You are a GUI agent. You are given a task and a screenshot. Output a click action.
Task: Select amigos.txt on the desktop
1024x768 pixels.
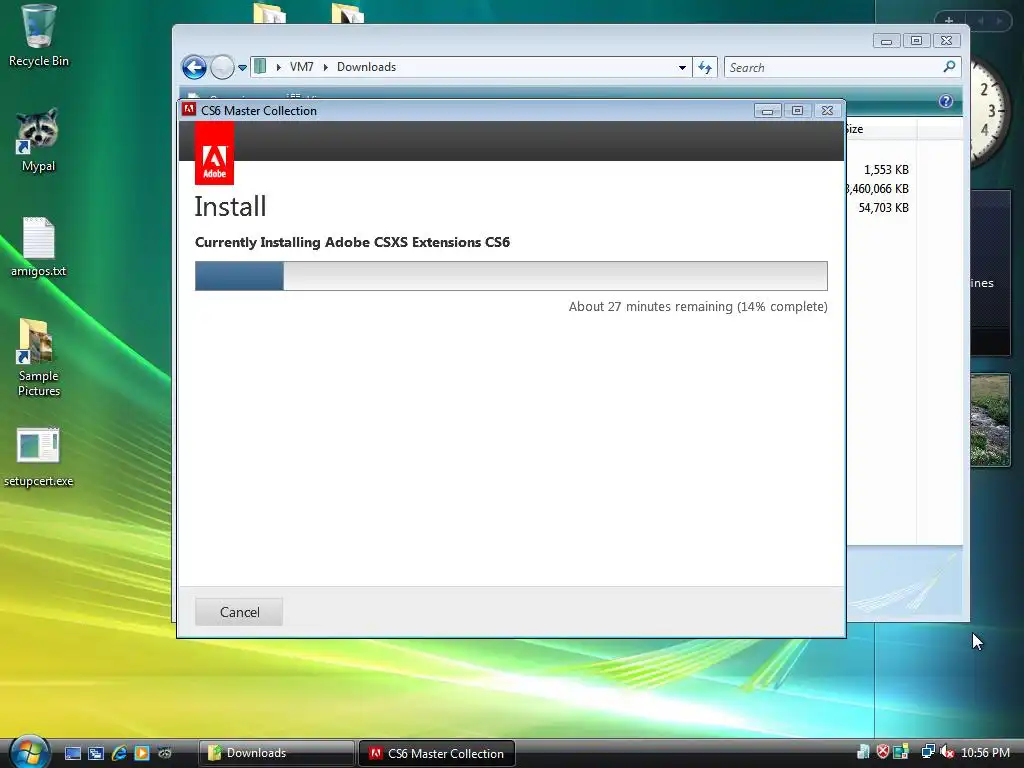coord(39,247)
